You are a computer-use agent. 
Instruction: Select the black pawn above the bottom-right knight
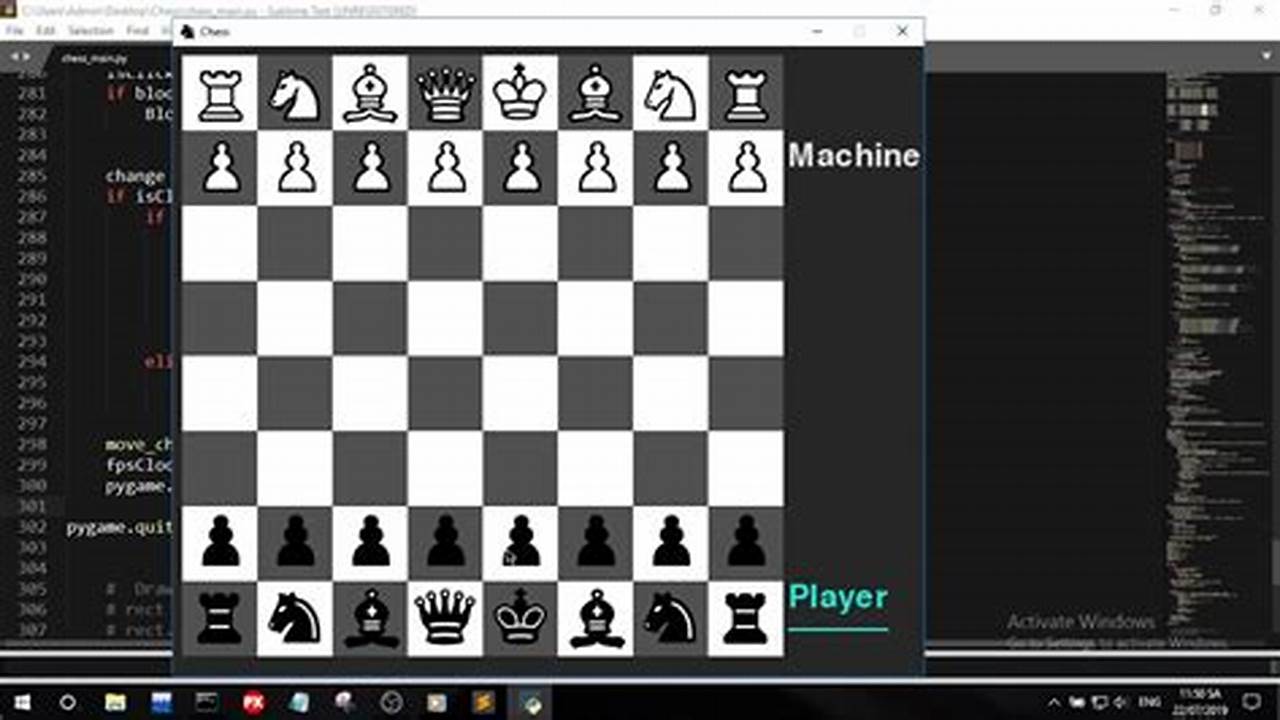pos(671,543)
